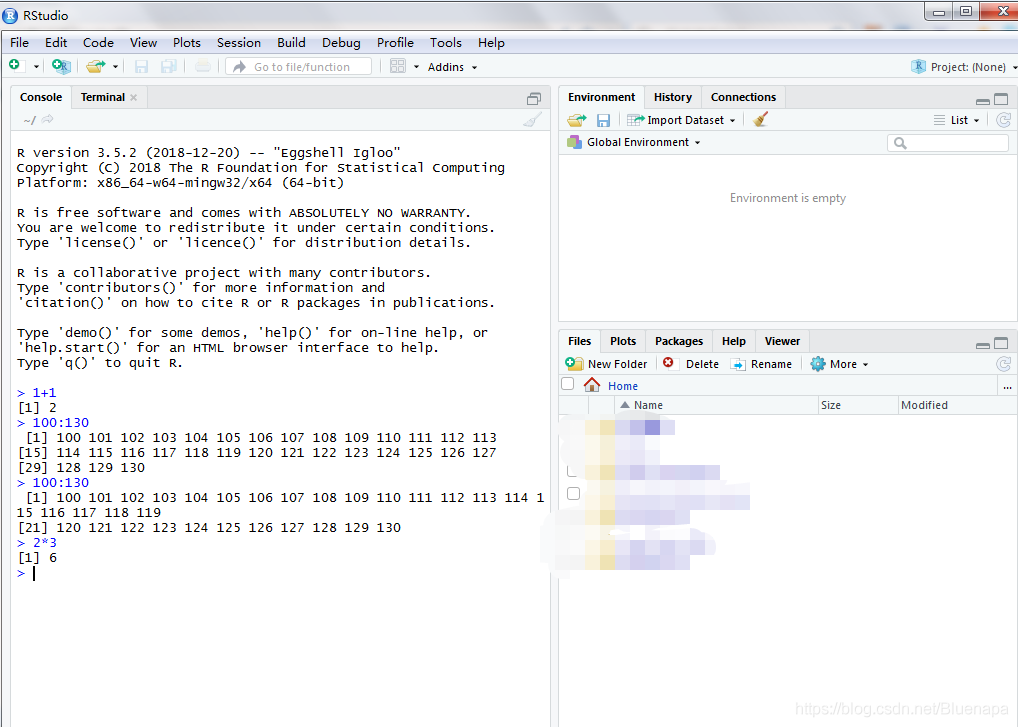Click the console pane restore windows icon
The height and width of the screenshot is (727, 1018).
pos(534,99)
